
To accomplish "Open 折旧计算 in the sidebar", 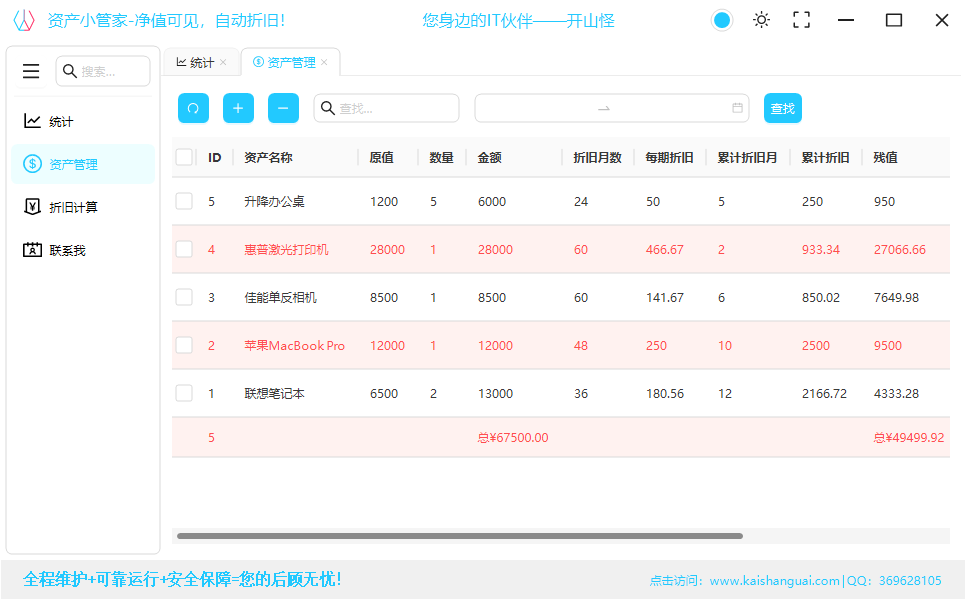I will click(83, 207).
